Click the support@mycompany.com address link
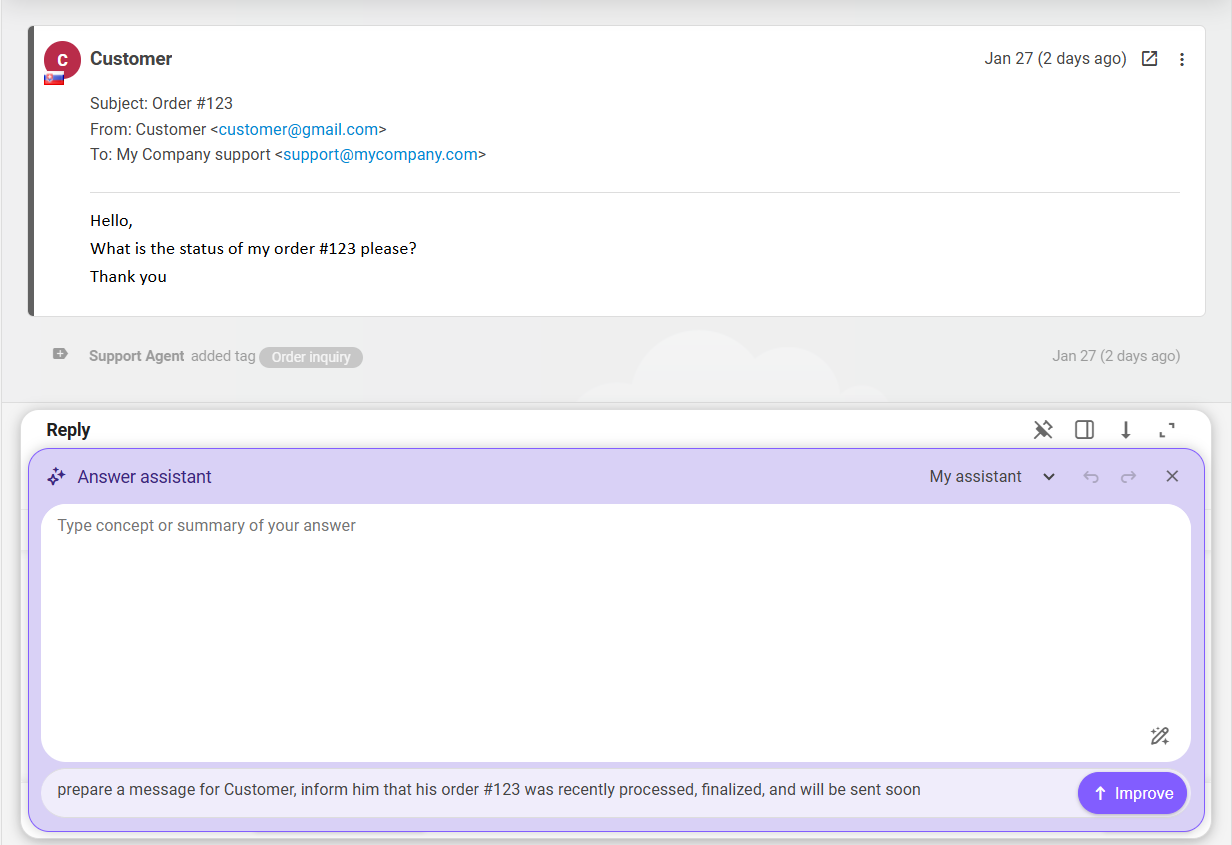This screenshot has width=1232, height=845. point(380,155)
